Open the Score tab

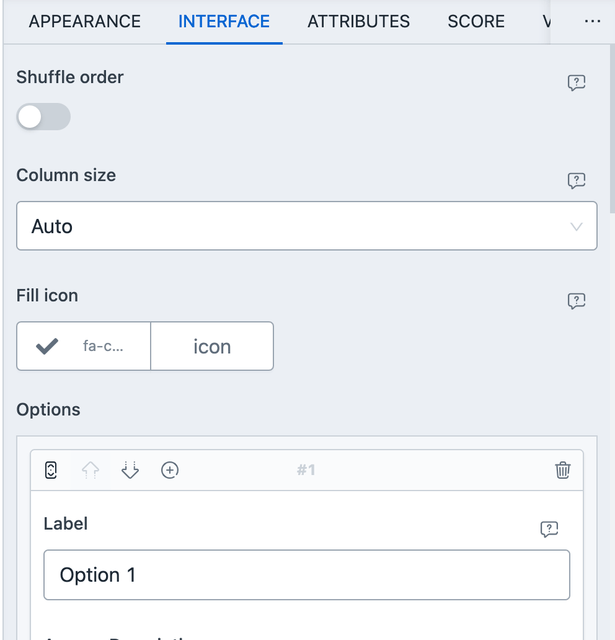[x=476, y=21]
